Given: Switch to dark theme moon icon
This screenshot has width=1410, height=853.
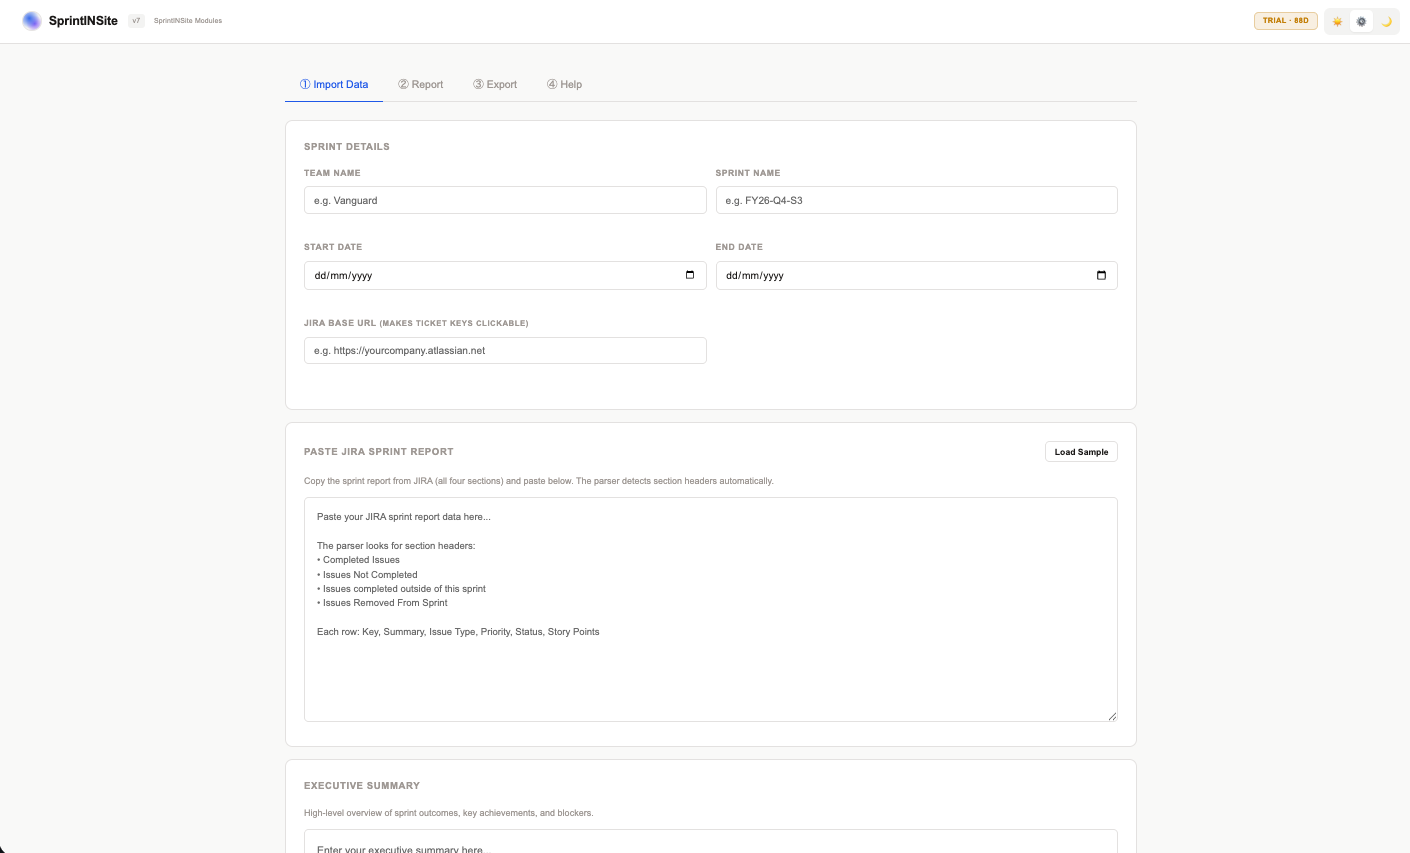Looking at the screenshot, I should pos(1386,21).
